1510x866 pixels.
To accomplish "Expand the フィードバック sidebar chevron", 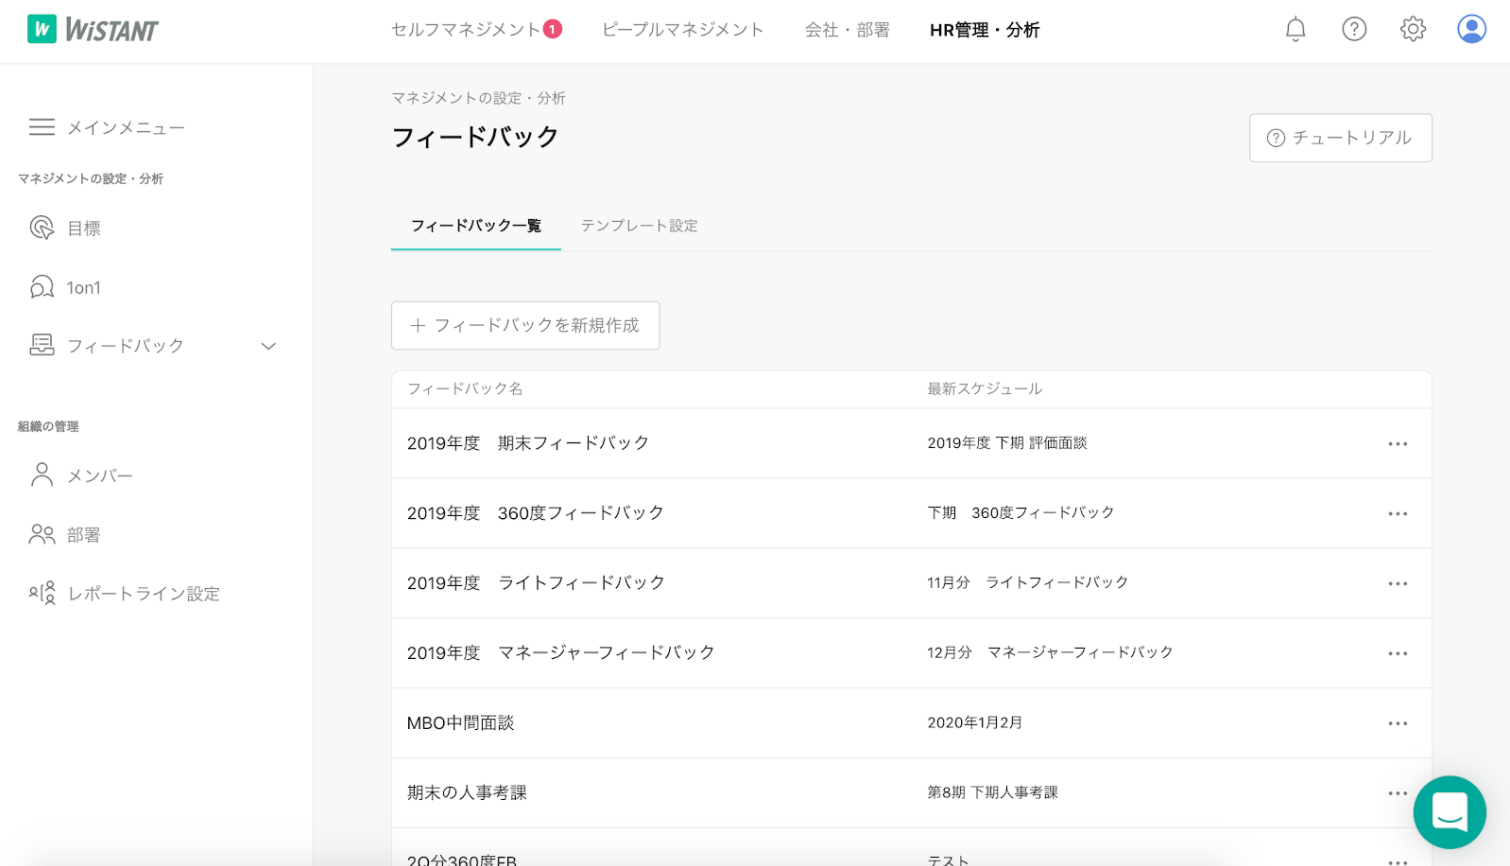I will click(x=268, y=346).
